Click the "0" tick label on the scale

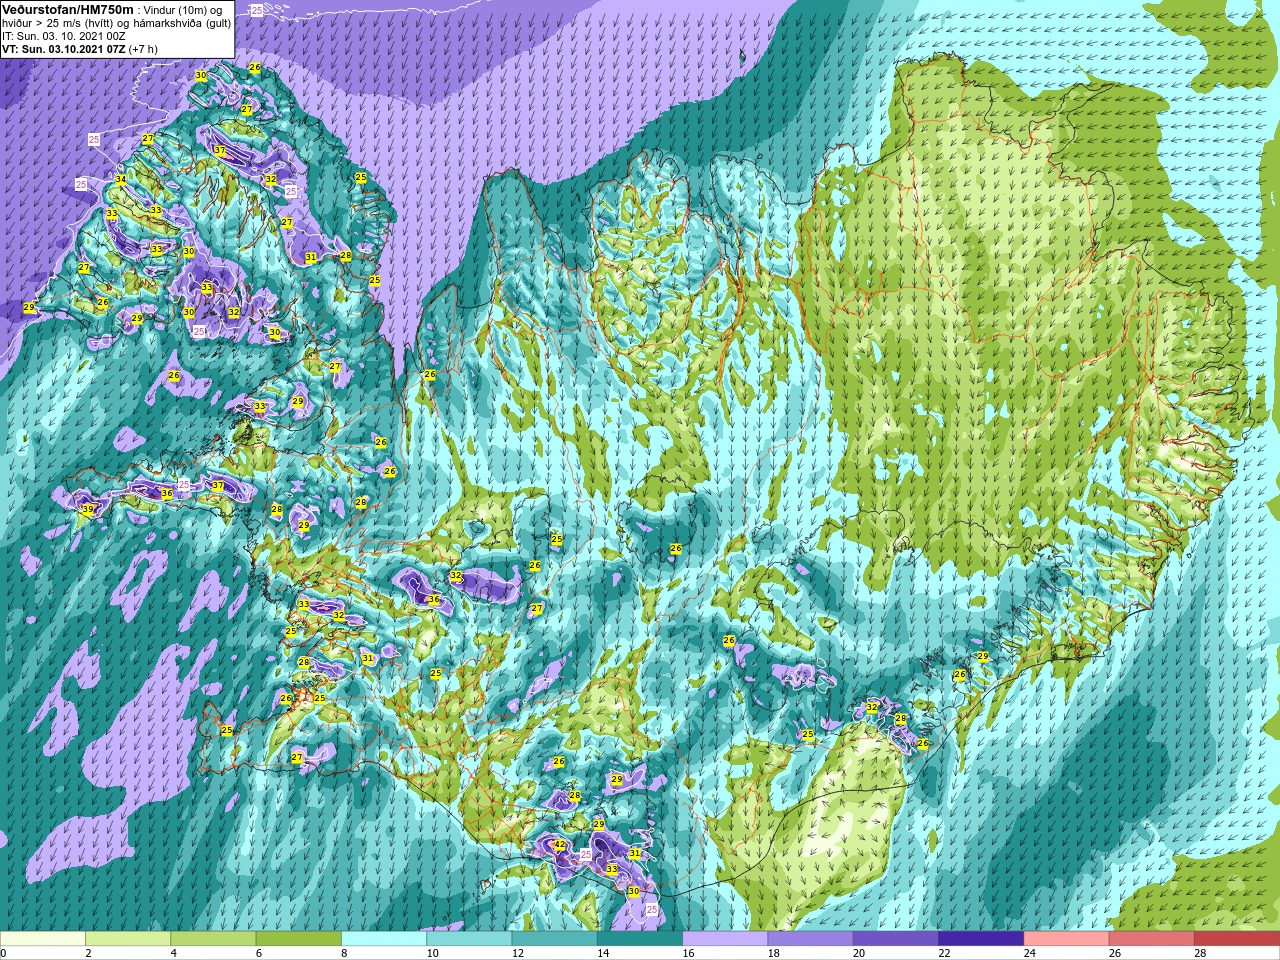click(x=4, y=953)
